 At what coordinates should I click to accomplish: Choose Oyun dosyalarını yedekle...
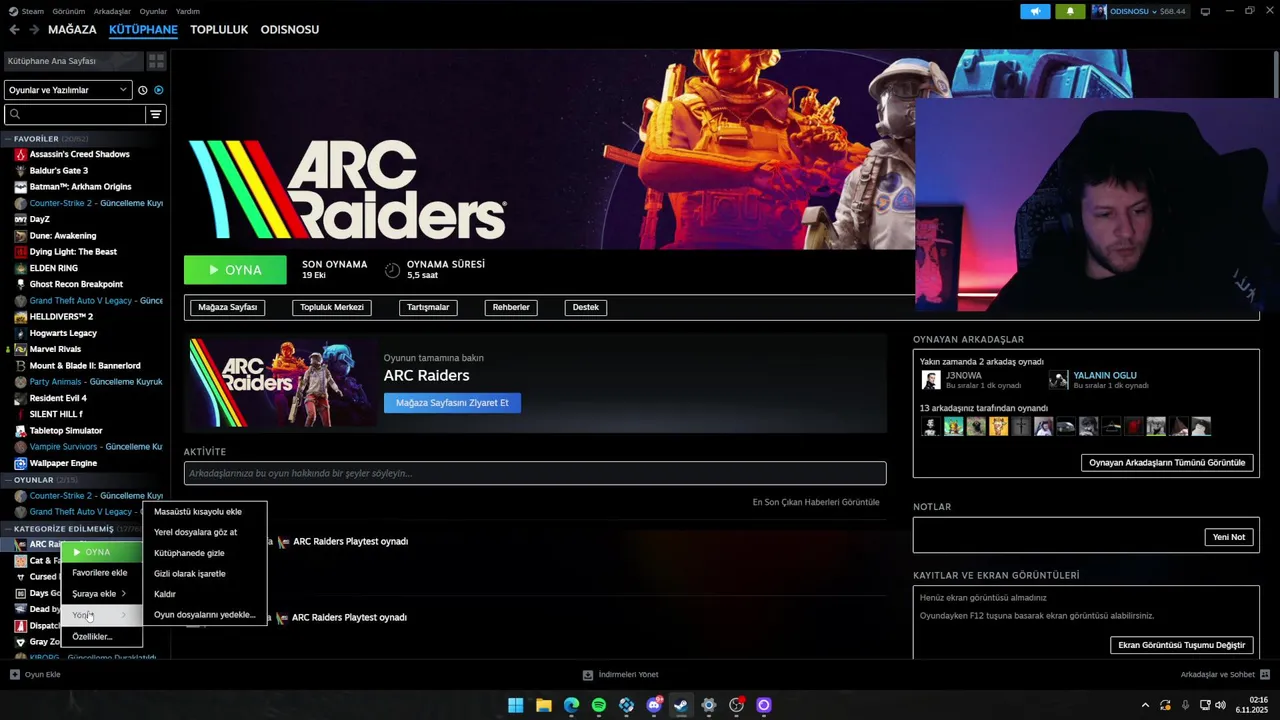tap(205, 615)
